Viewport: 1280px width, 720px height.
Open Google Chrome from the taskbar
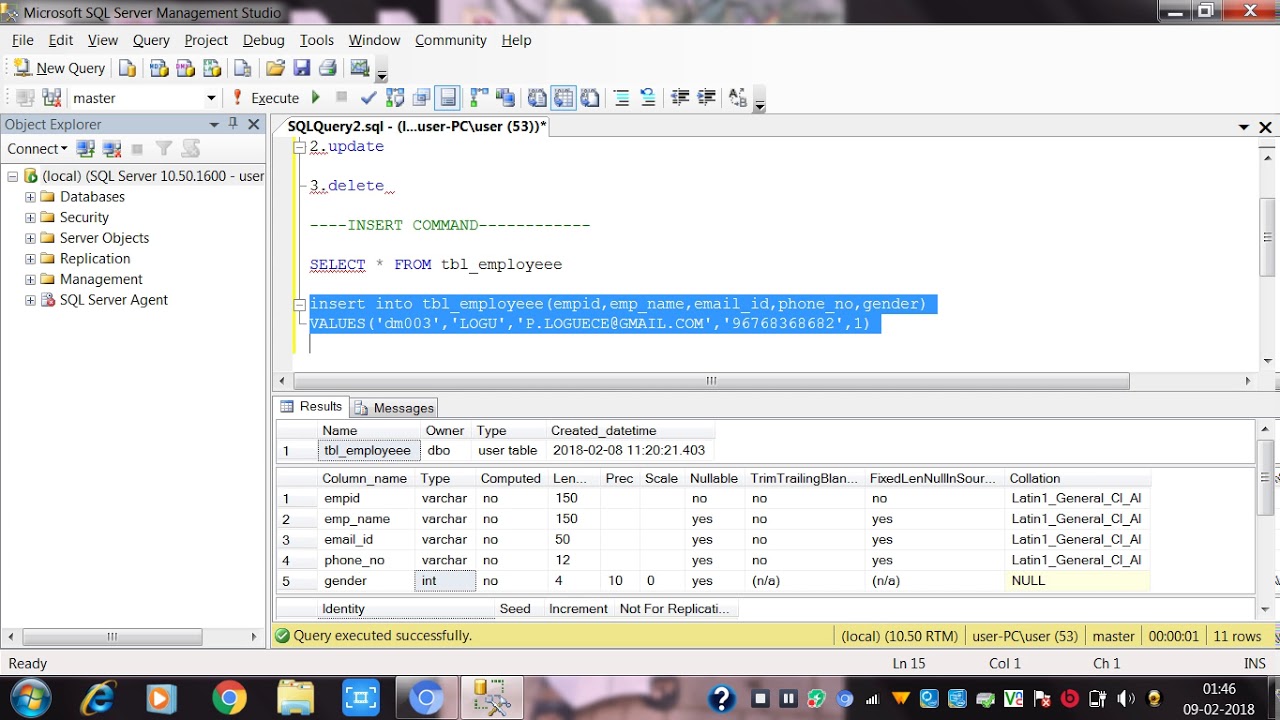(229, 698)
